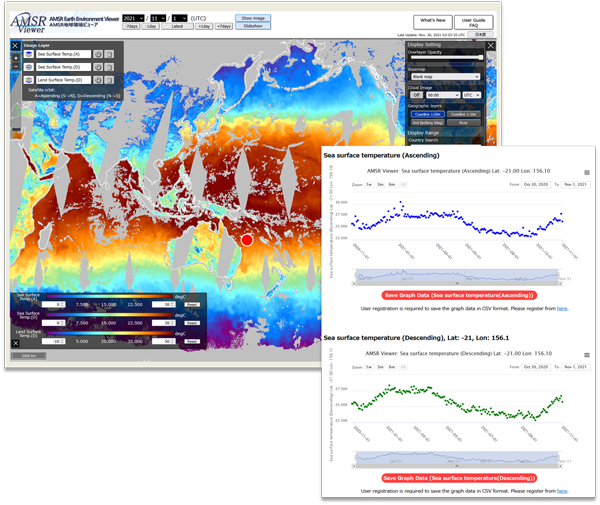Click Ascending chart From date field
Screen dimensions: 600x505
point(536,184)
